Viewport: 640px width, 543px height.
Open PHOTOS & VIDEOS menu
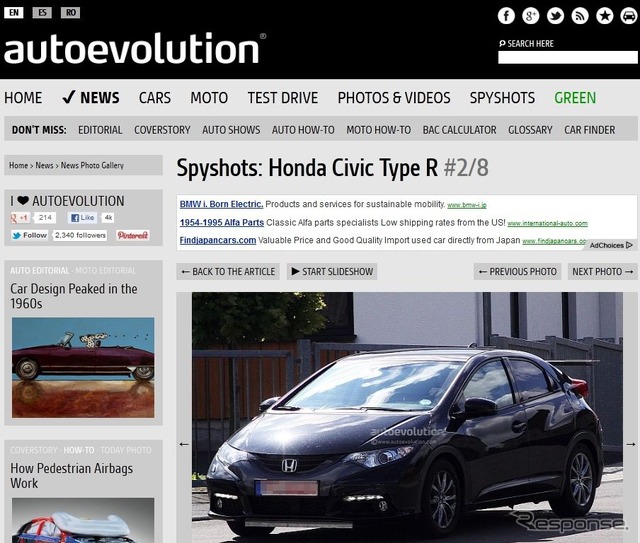coord(394,98)
